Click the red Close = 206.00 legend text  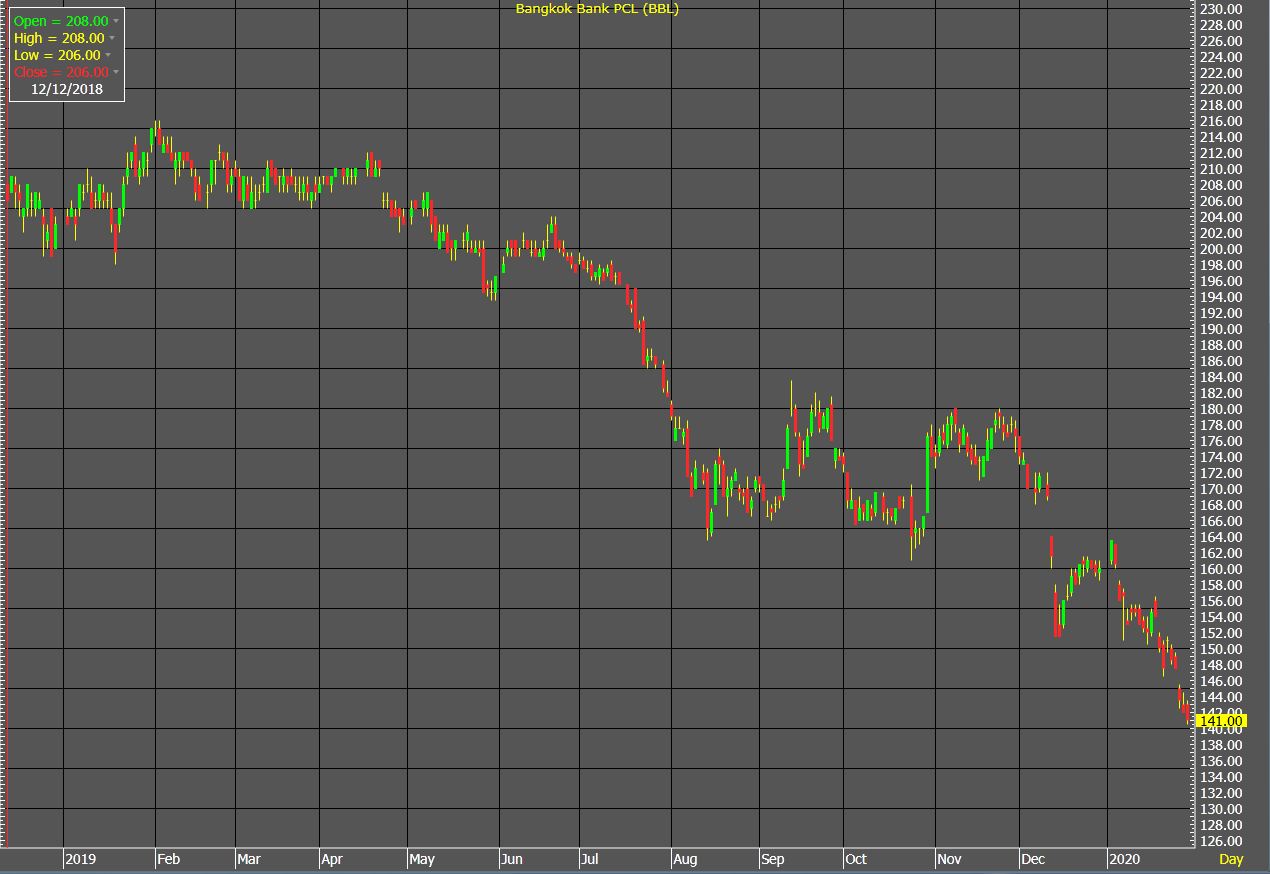pos(61,72)
